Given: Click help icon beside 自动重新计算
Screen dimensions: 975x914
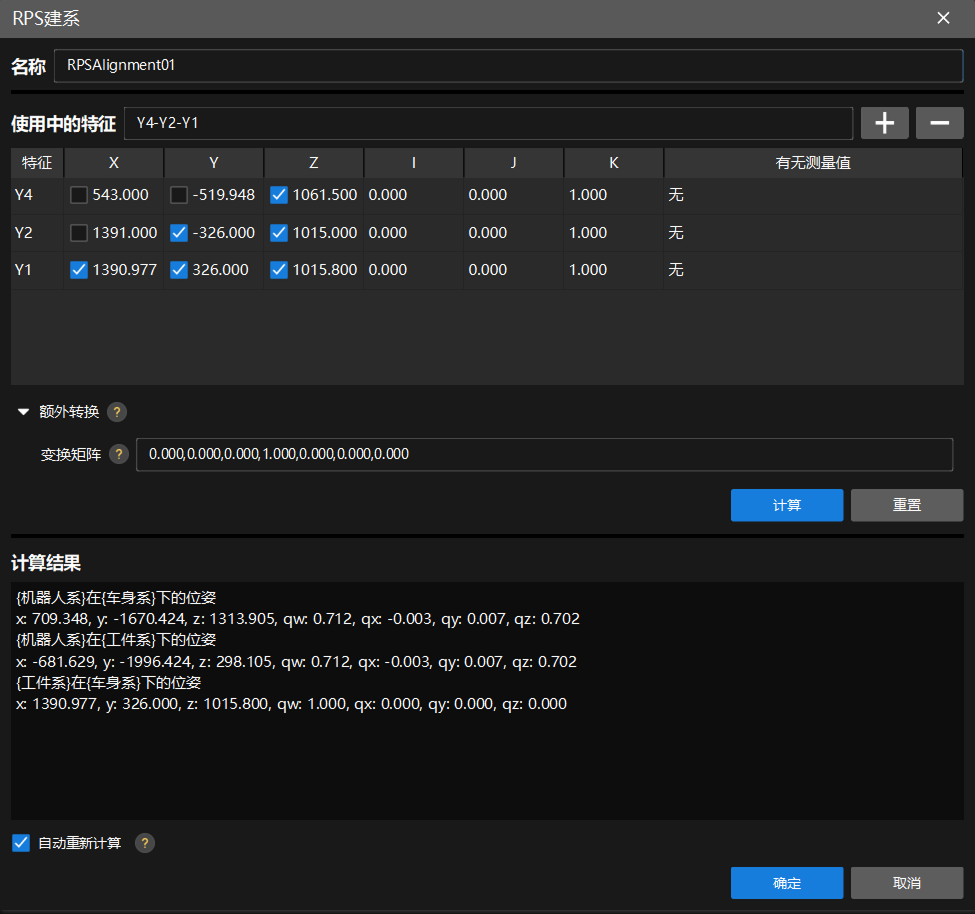Looking at the screenshot, I should (x=145, y=843).
